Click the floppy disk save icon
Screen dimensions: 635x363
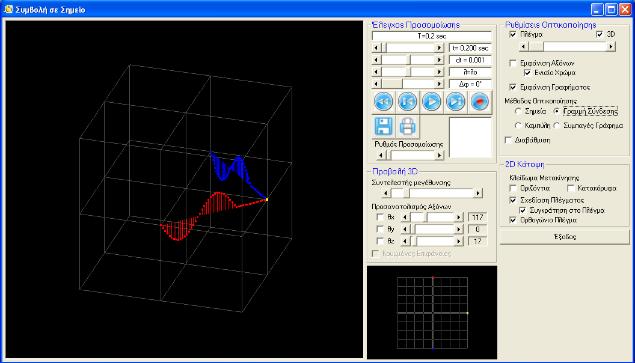[x=384, y=126]
